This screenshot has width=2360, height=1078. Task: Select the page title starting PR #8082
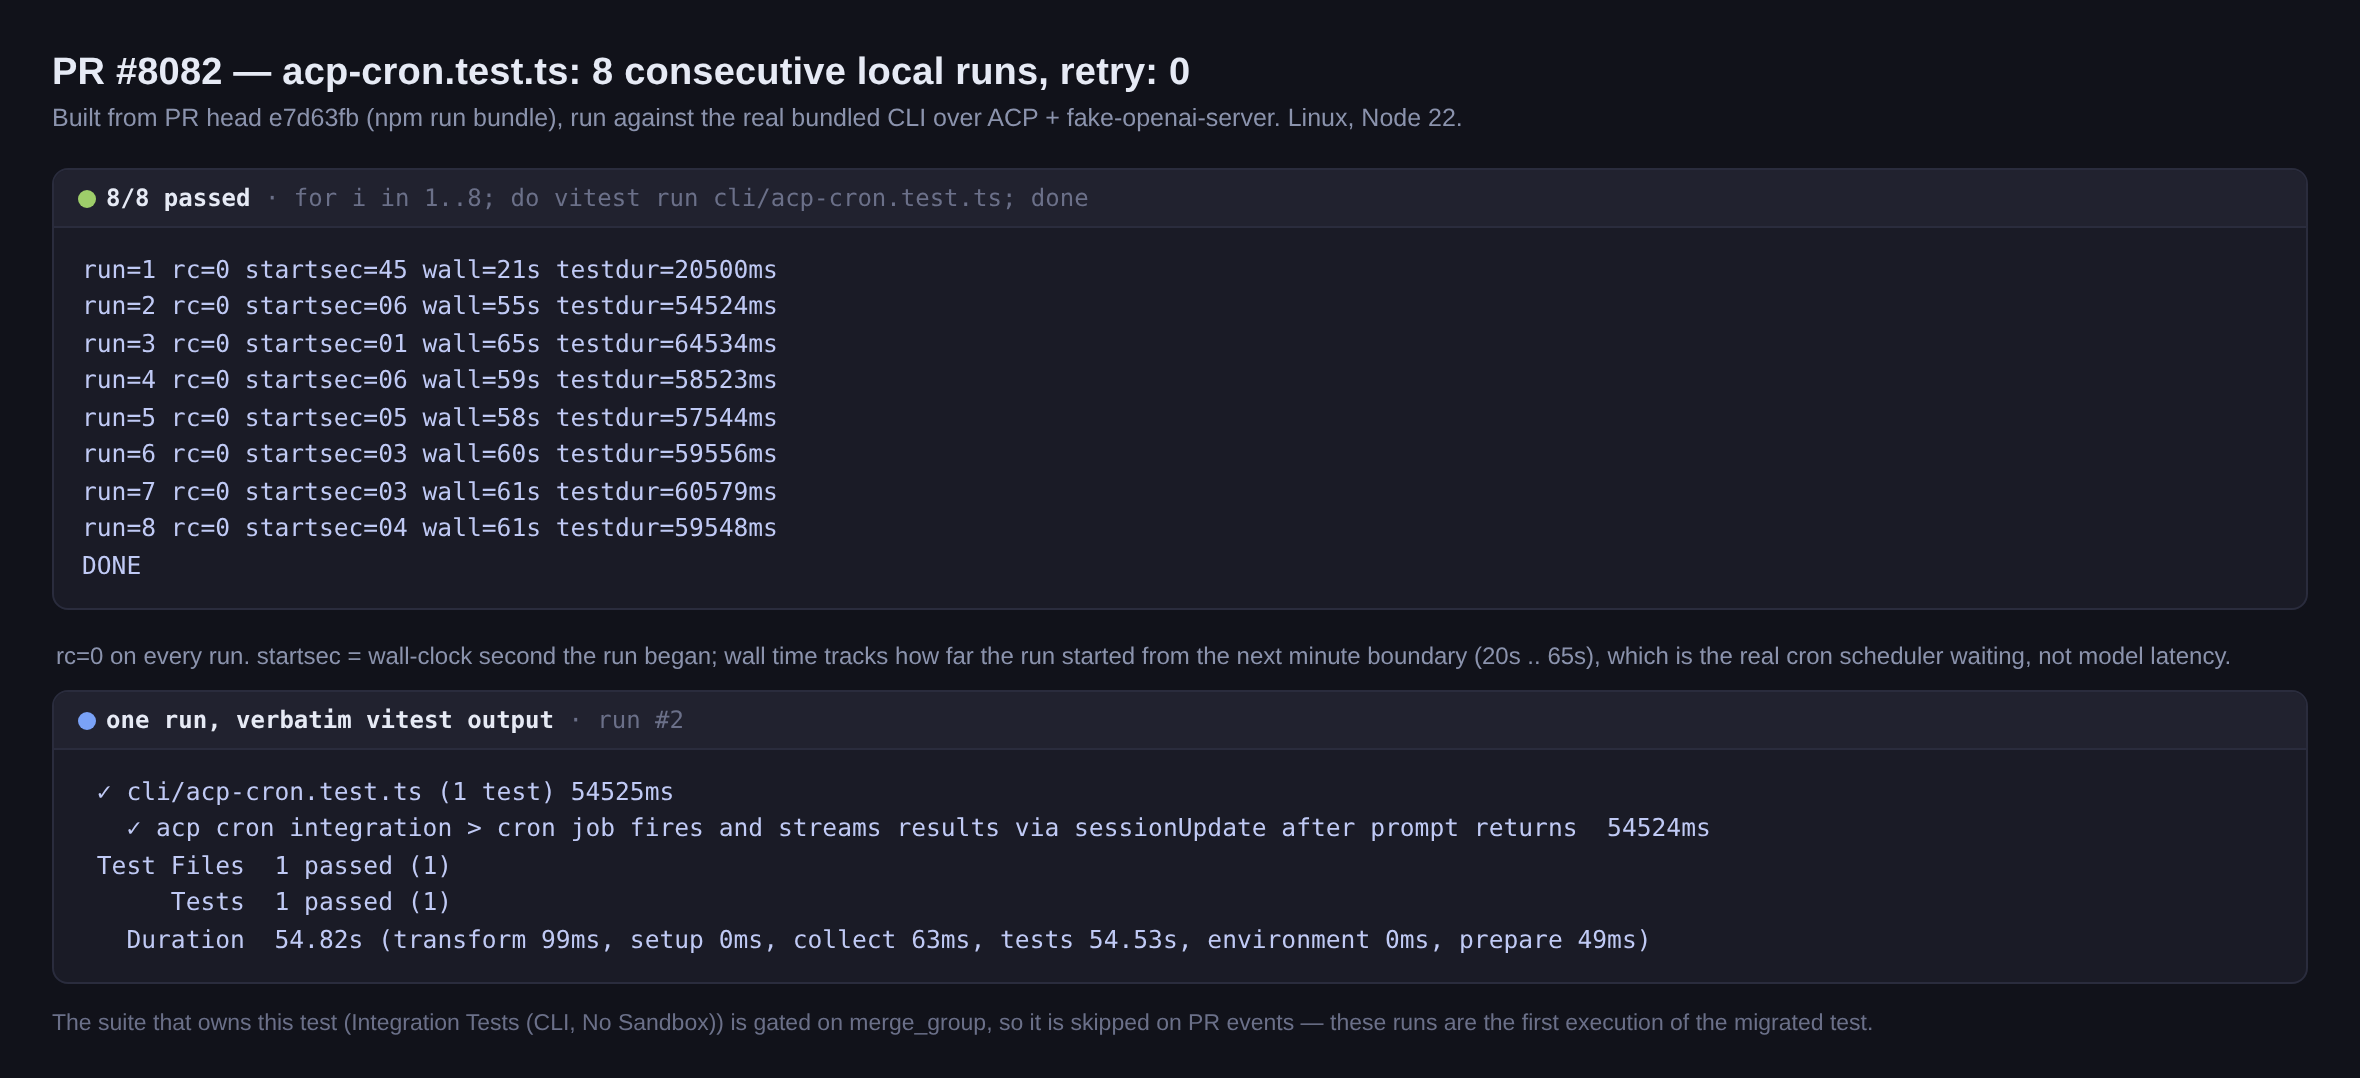tap(621, 71)
